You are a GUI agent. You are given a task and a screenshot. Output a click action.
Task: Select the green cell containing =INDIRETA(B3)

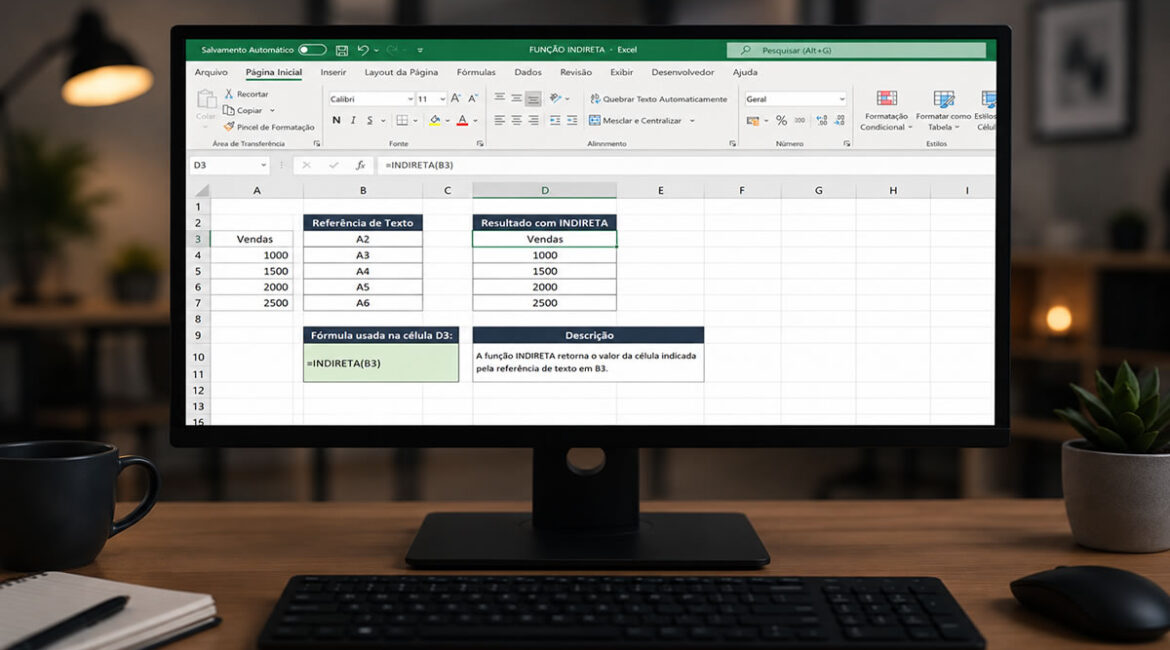coord(381,363)
